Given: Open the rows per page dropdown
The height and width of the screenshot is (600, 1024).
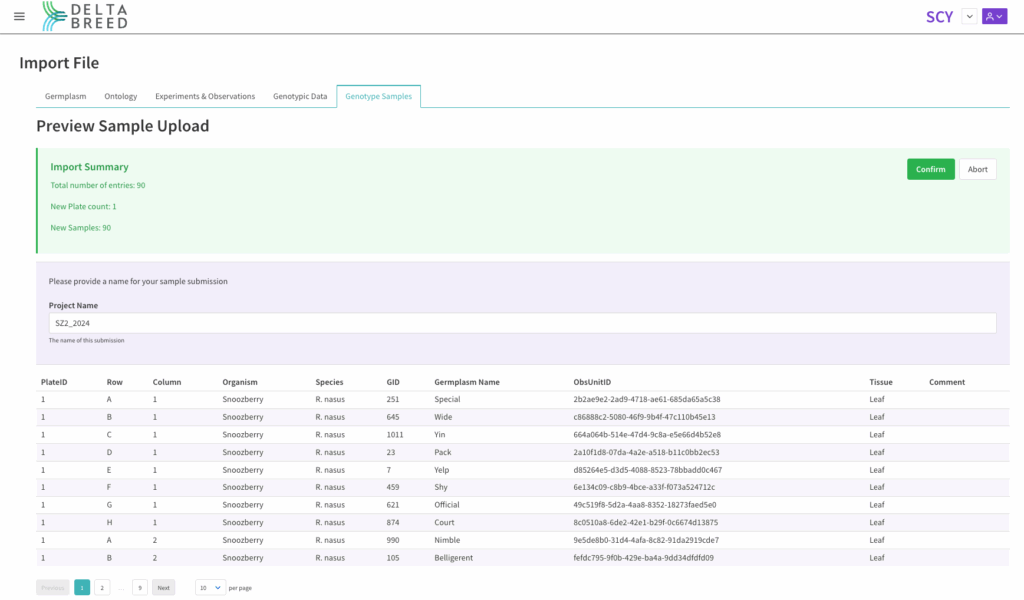Looking at the screenshot, I should click(x=210, y=588).
